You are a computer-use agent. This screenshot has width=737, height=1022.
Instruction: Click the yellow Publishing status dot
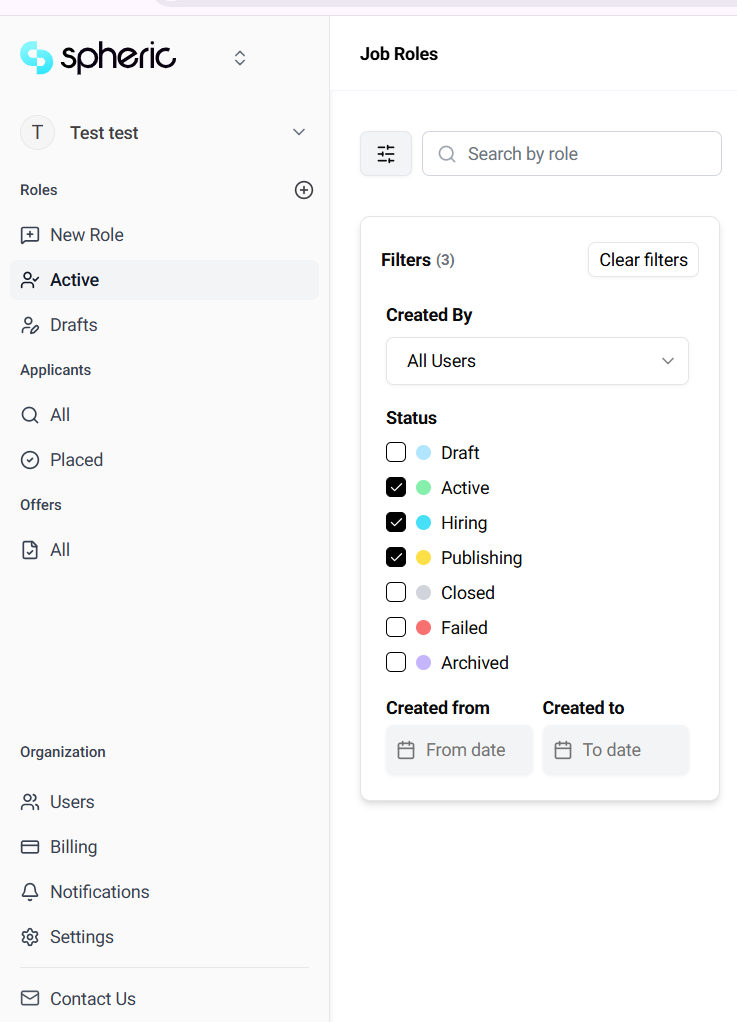[x=424, y=558]
